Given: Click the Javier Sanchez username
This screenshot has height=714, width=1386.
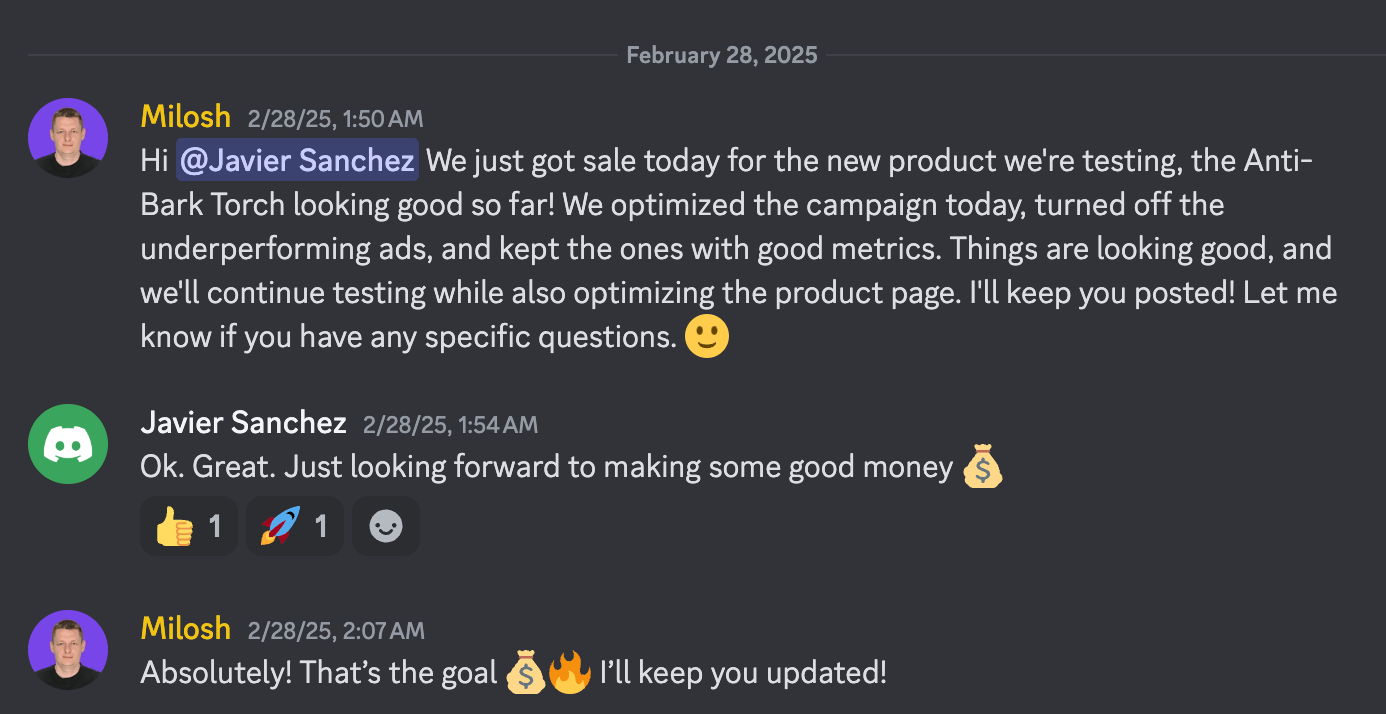Looking at the screenshot, I should [243, 423].
